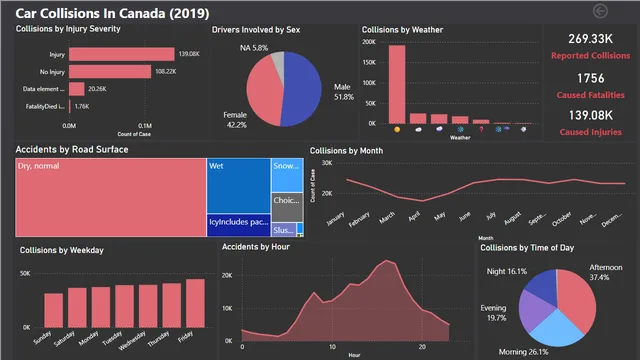The width and height of the screenshot is (640, 360).
Task: Select the 'IcyIncludes pac...' treemap tile
Action: tap(239, 225)
